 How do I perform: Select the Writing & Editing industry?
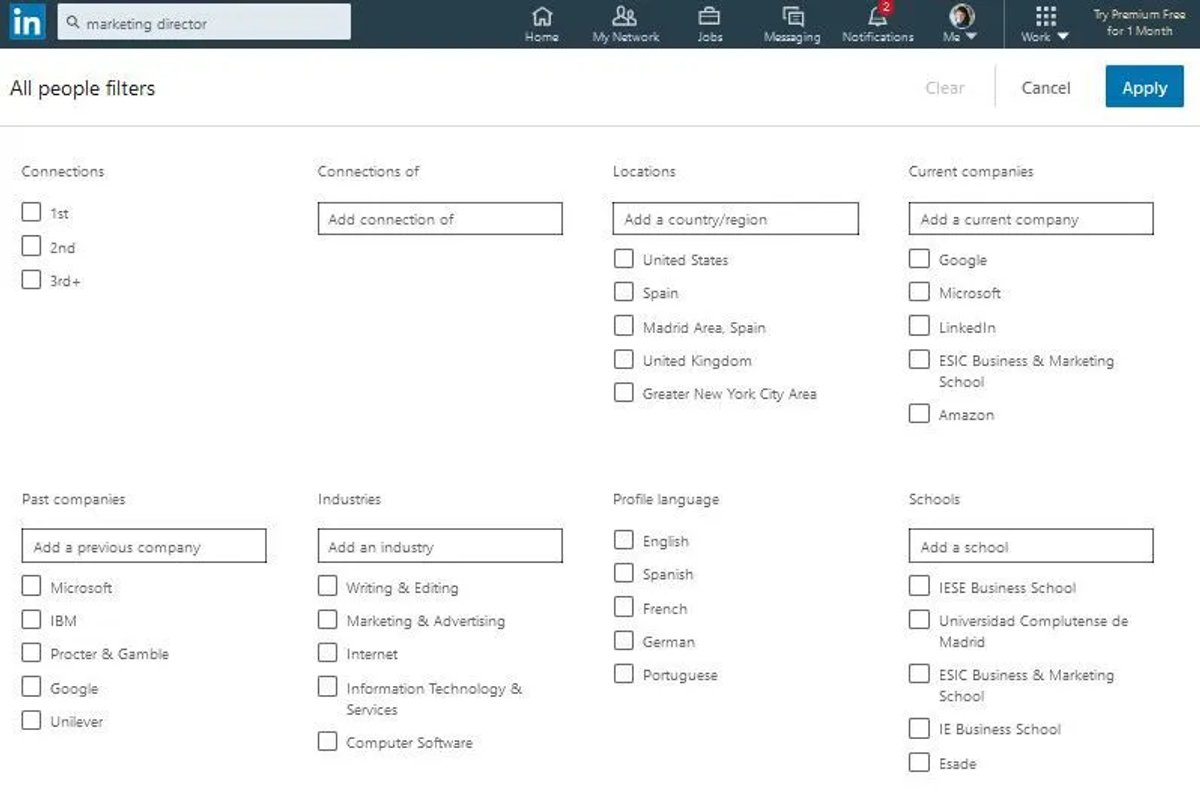pos(327,586)
